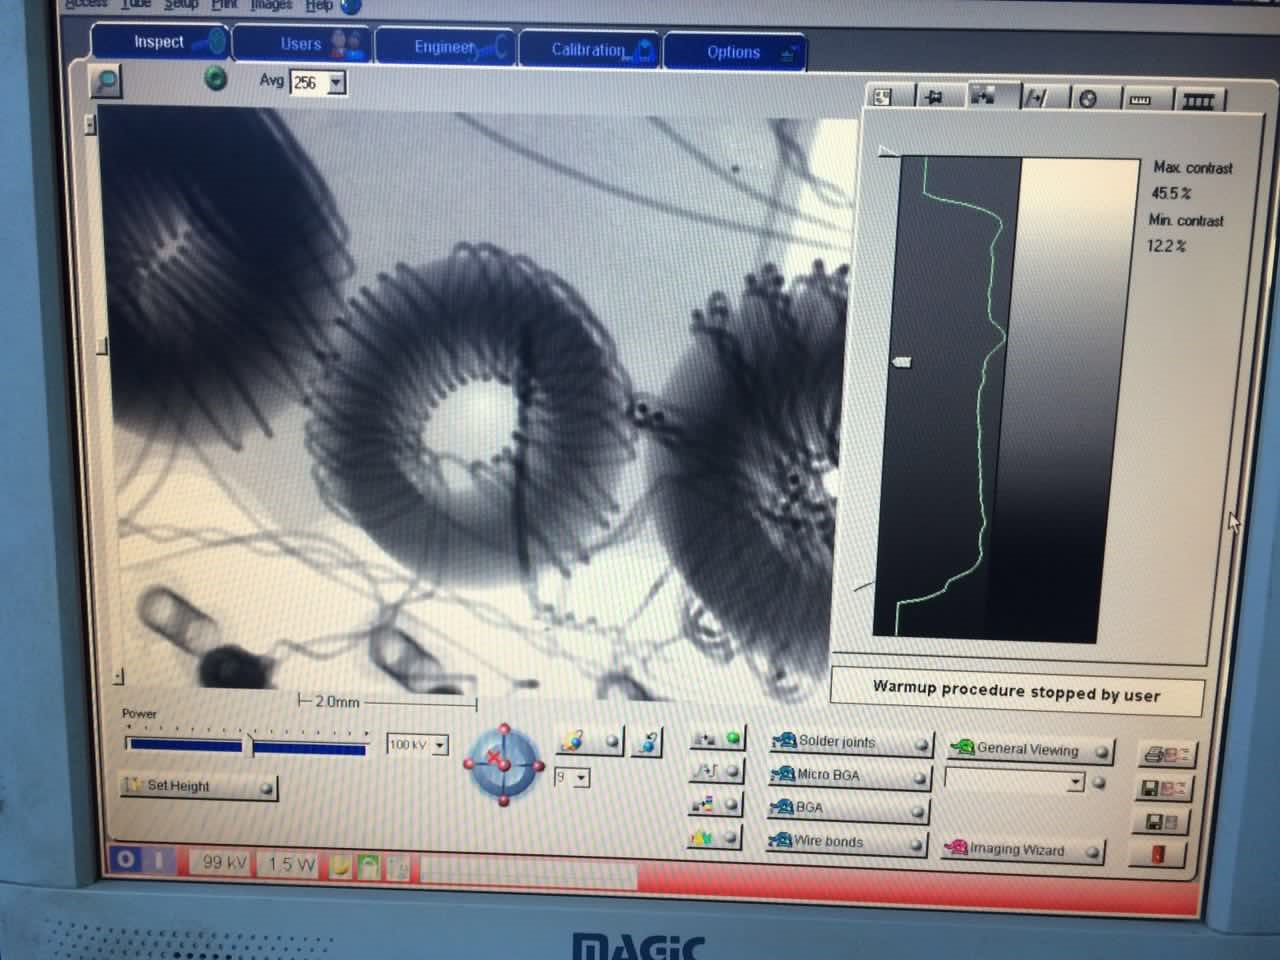The image size is (1280, 960).
Task: Toggle the filter curve button
Action: (x=716, y=771)
